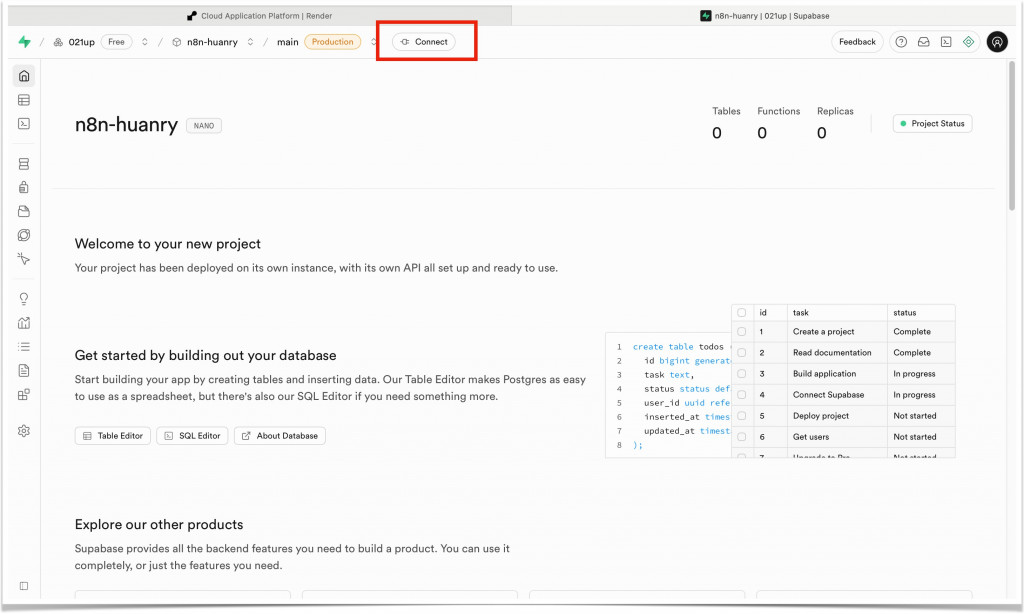Screen dimensions: 1024x614
Task: Open the Advisors lightbulb sidebar icon
Action: click(24, 299)
